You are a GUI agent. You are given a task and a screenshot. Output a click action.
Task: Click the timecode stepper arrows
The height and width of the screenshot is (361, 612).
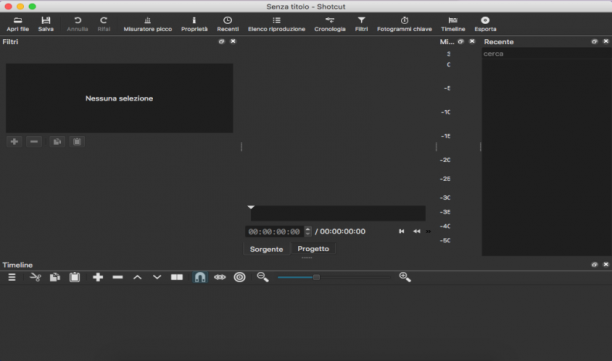308,232
